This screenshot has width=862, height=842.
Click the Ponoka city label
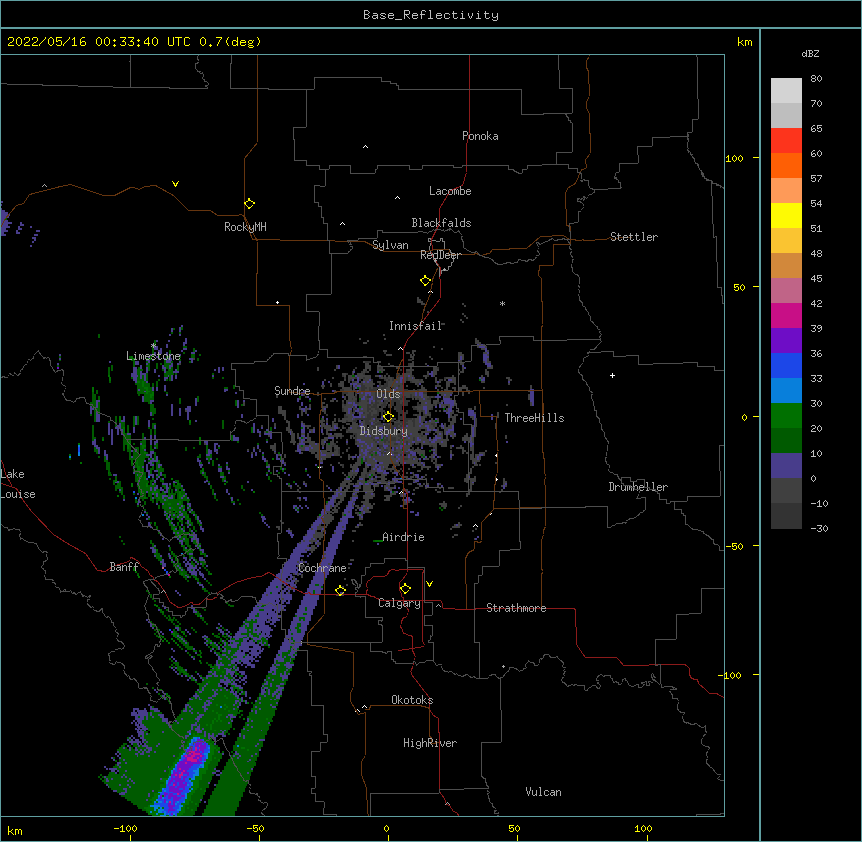click(480, 136)
